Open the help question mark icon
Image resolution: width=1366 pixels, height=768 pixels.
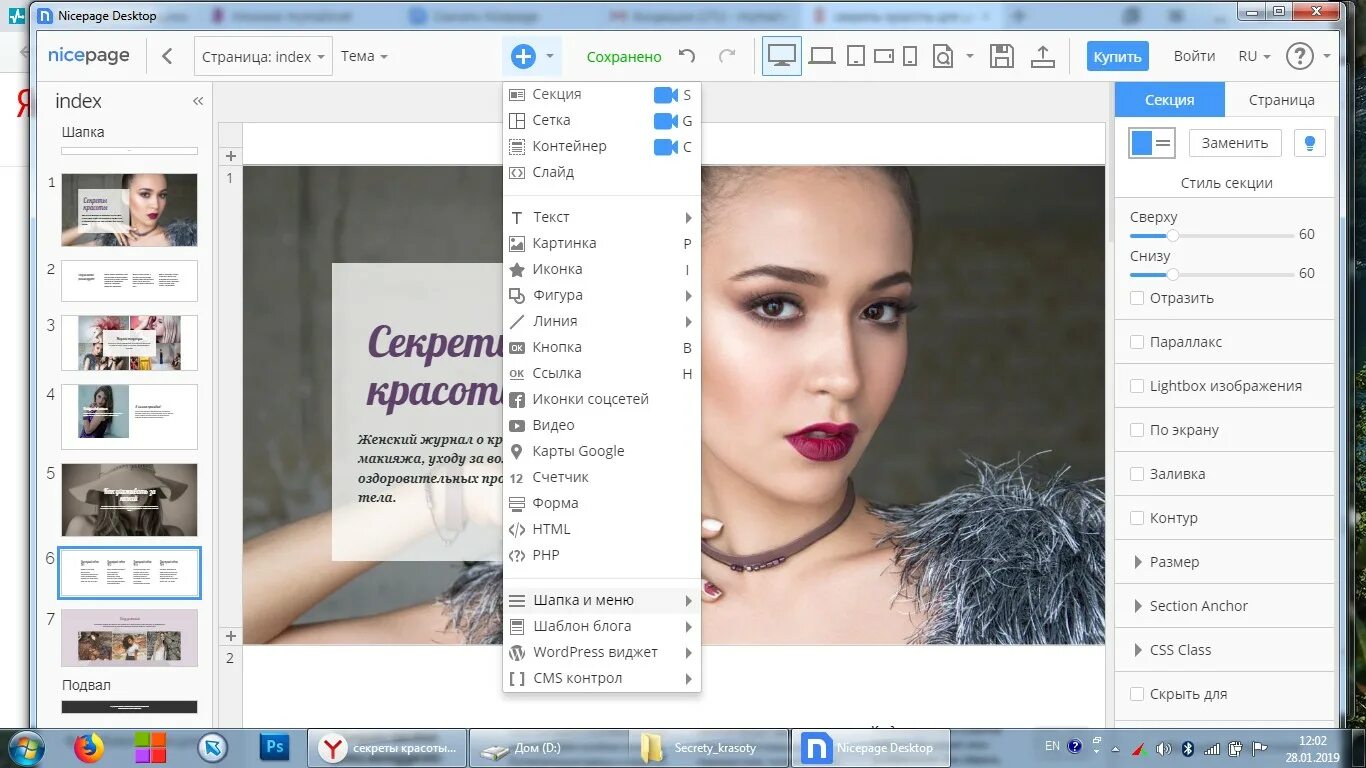coord(1299,57)
